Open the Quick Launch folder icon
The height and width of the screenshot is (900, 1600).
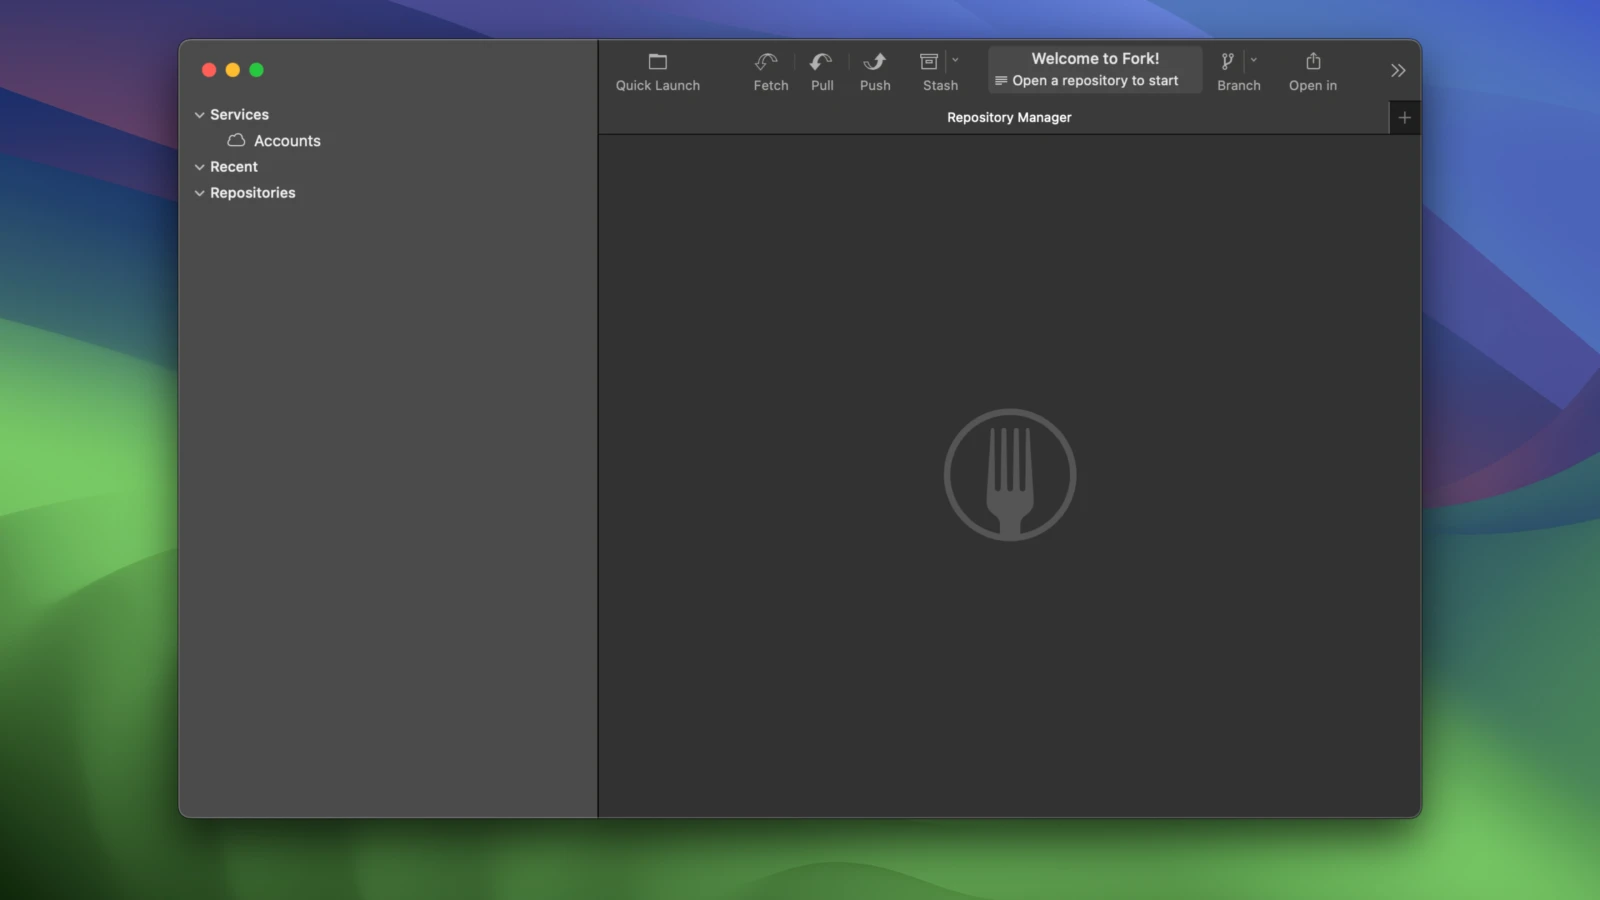pyautogui.click(x=657, y=62)
